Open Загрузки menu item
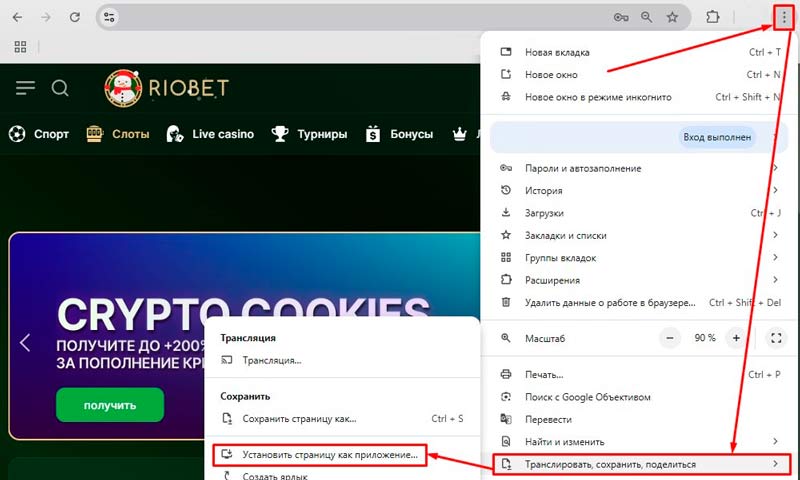800x480 pixels. click(x=640, y=213)
